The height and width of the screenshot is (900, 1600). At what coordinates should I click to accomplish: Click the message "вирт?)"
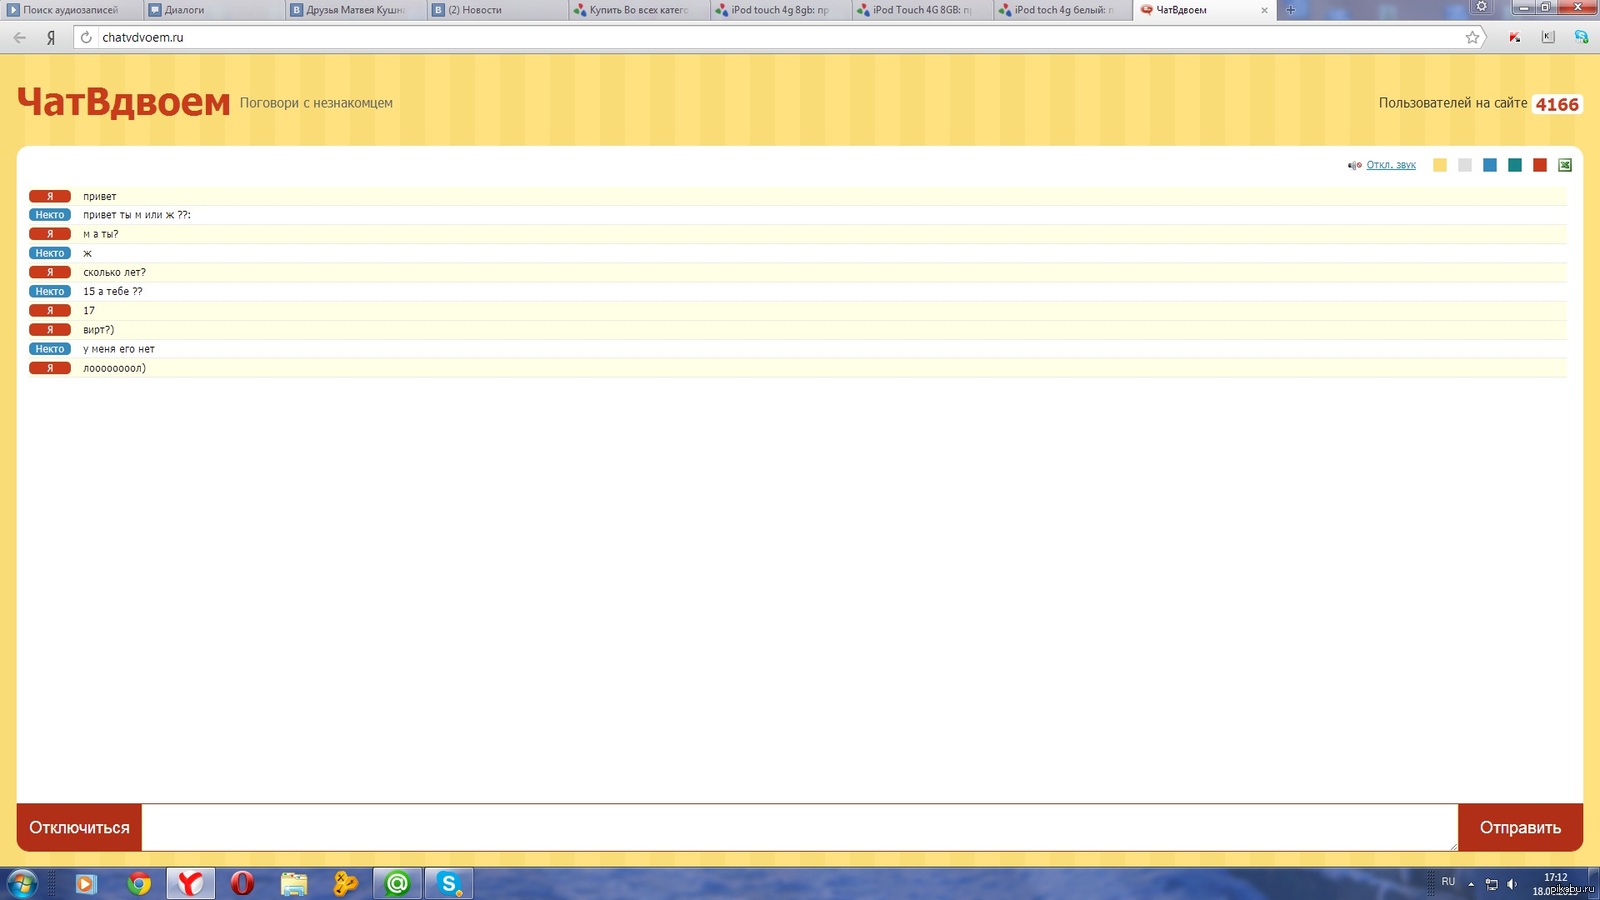coord(99,330)
